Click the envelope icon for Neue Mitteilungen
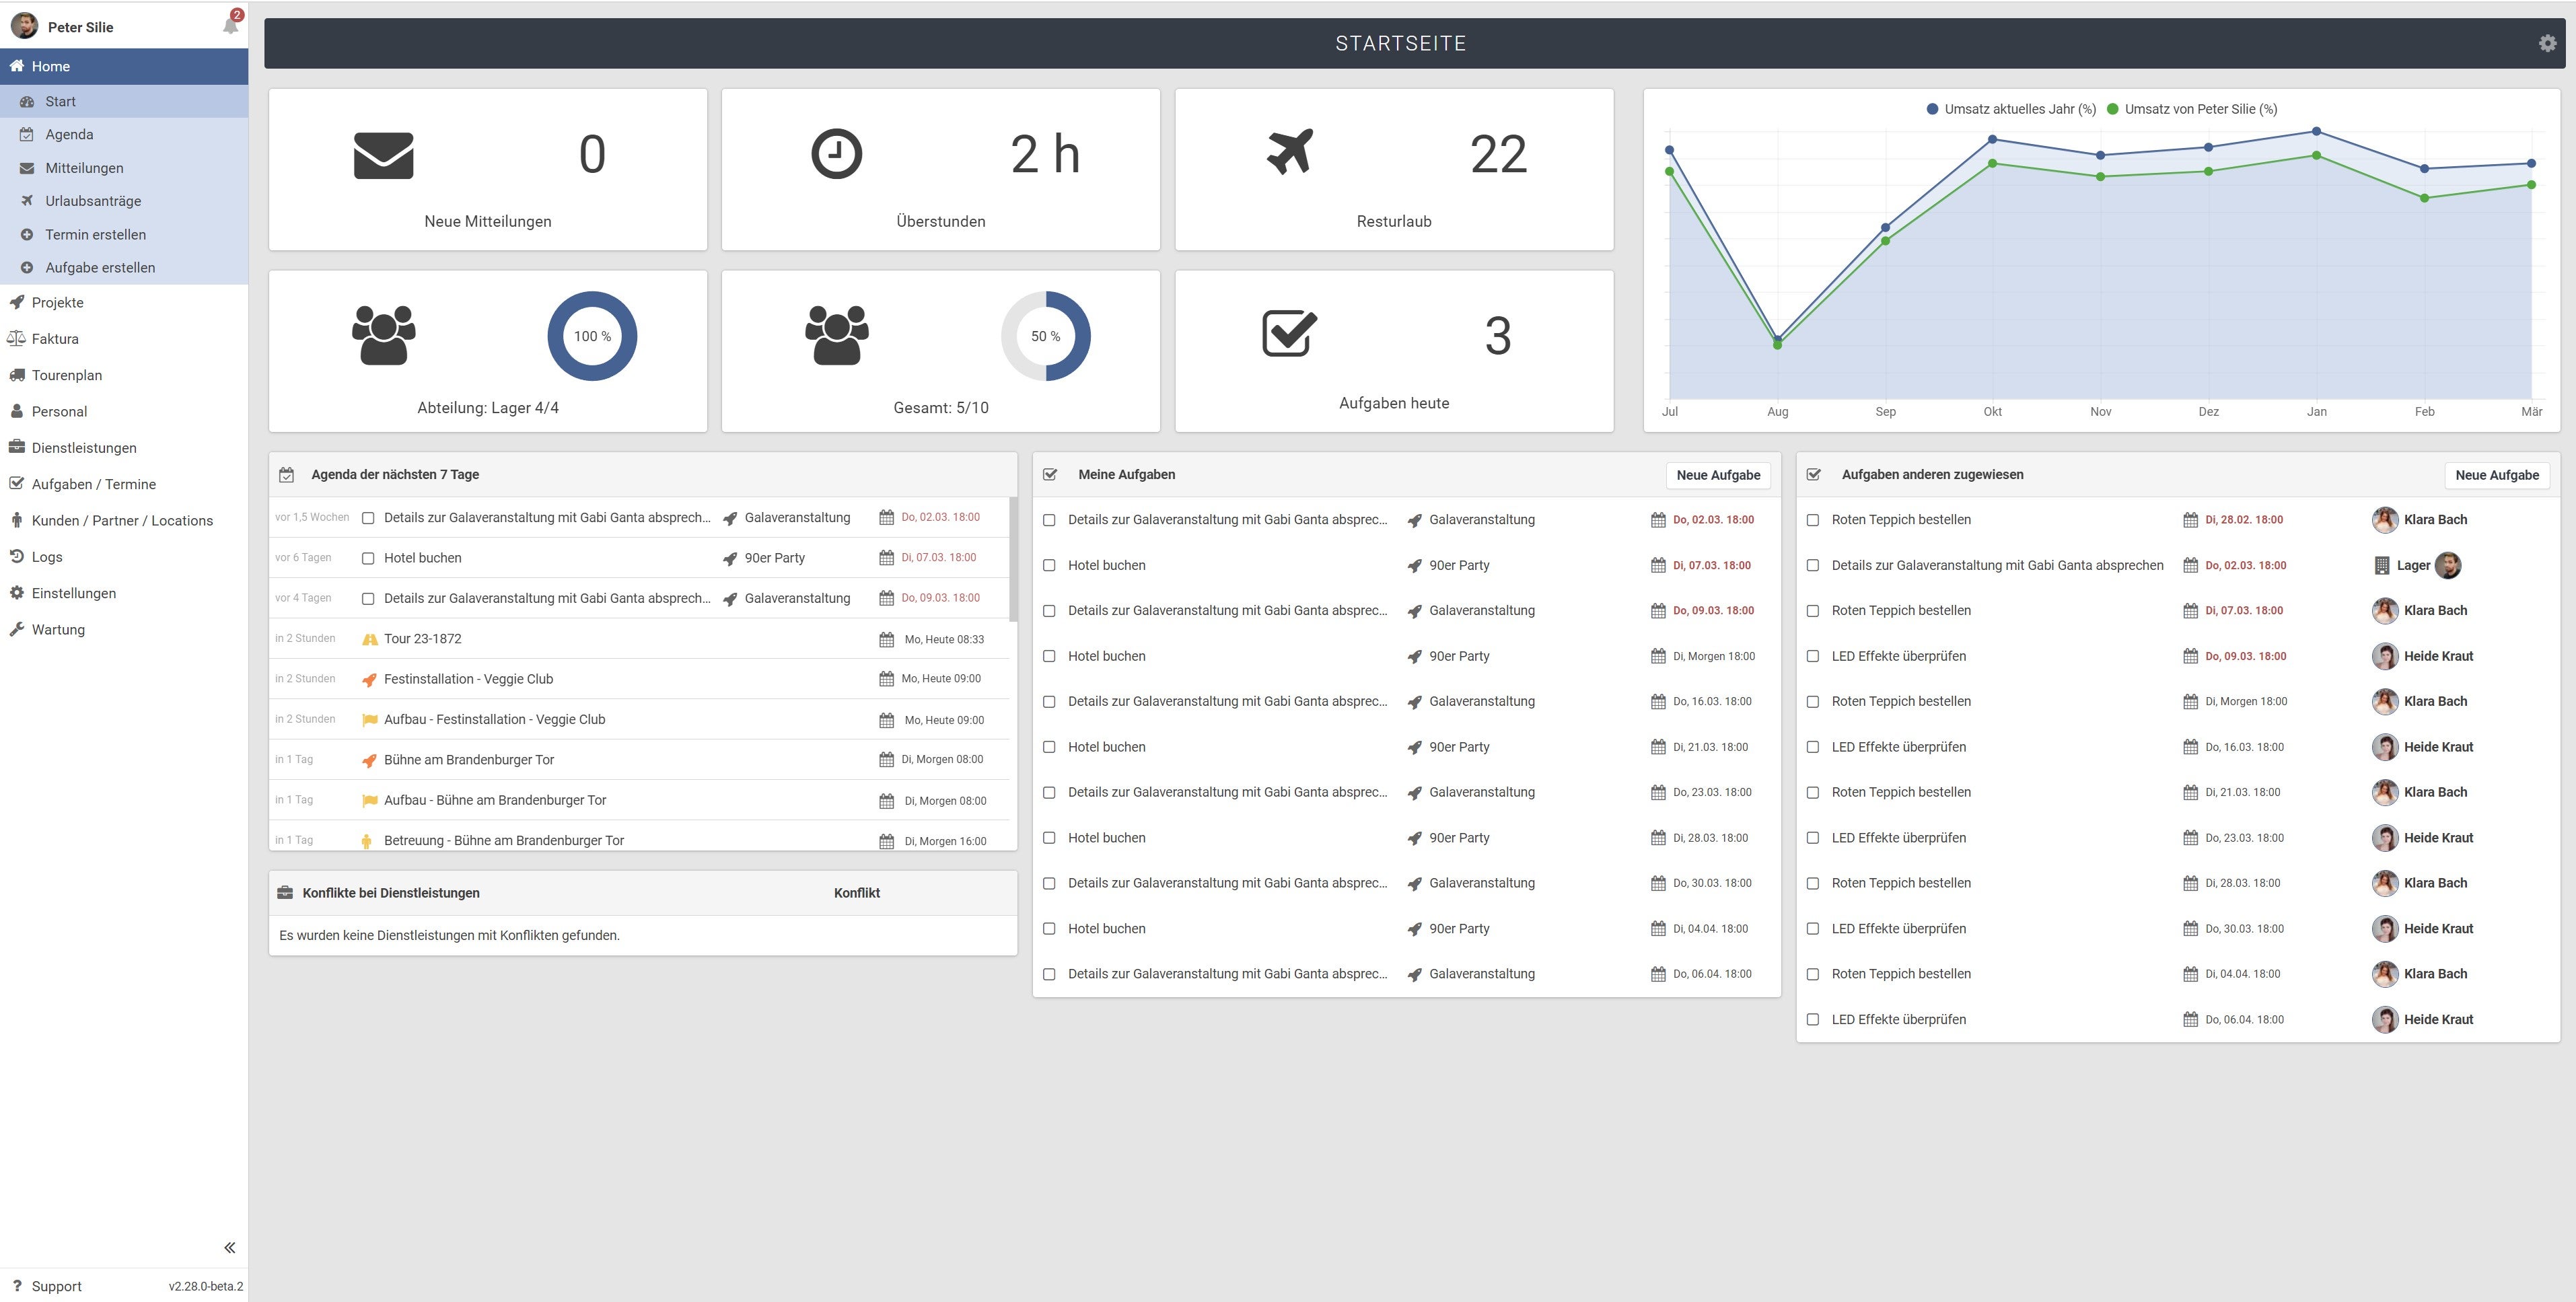Screen dimensions: 2576x1302 click(x=383, y=155)
